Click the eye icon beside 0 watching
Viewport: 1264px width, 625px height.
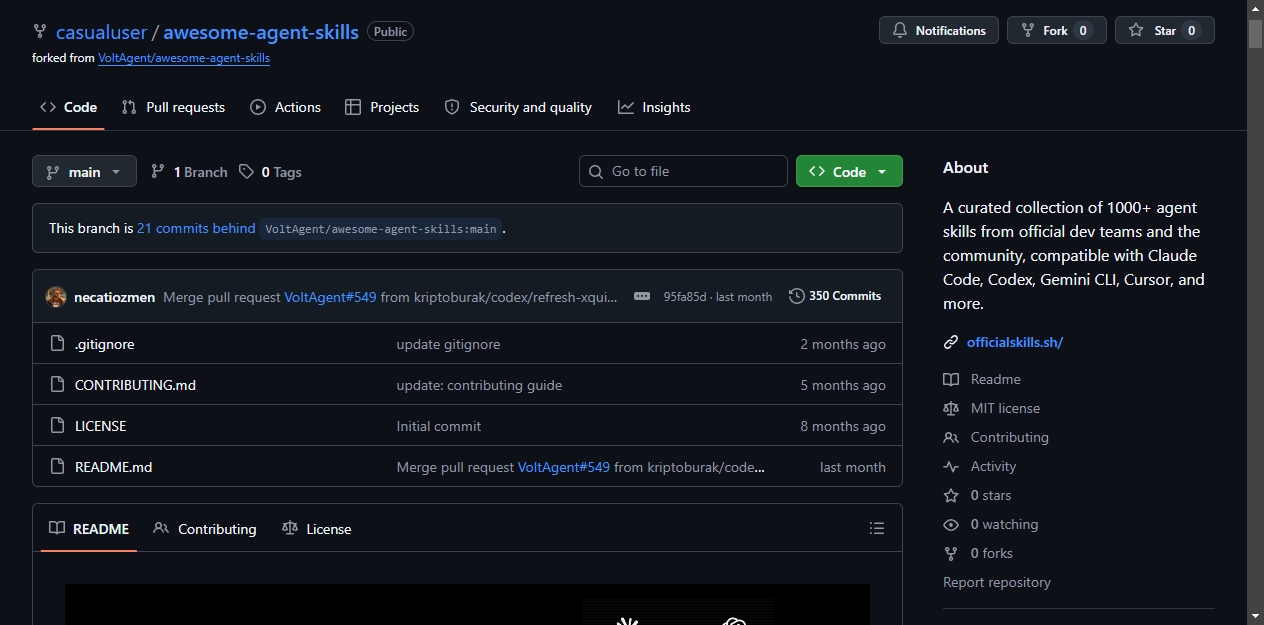tap(951, 524)
